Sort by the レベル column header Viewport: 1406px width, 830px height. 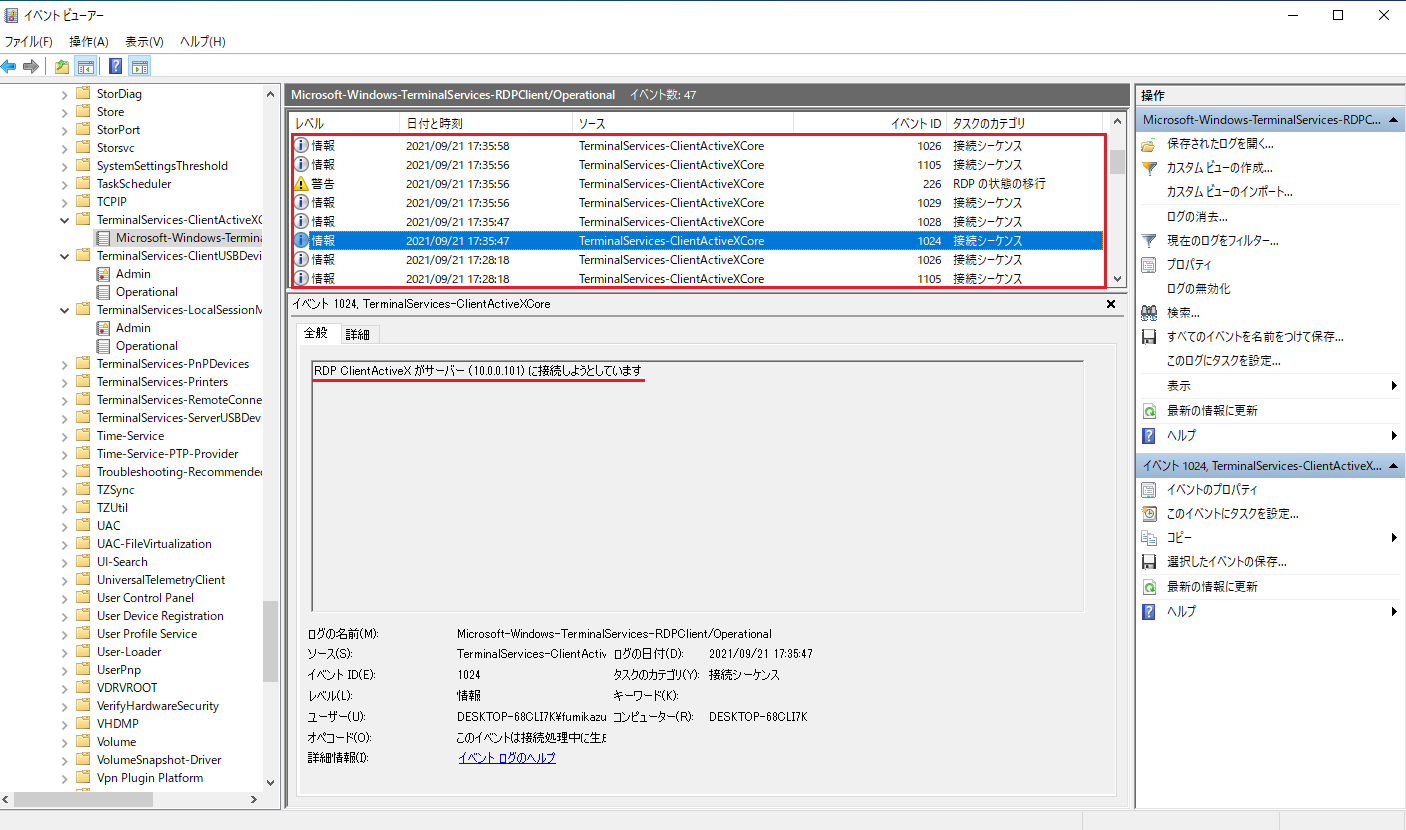pos(344,123)
